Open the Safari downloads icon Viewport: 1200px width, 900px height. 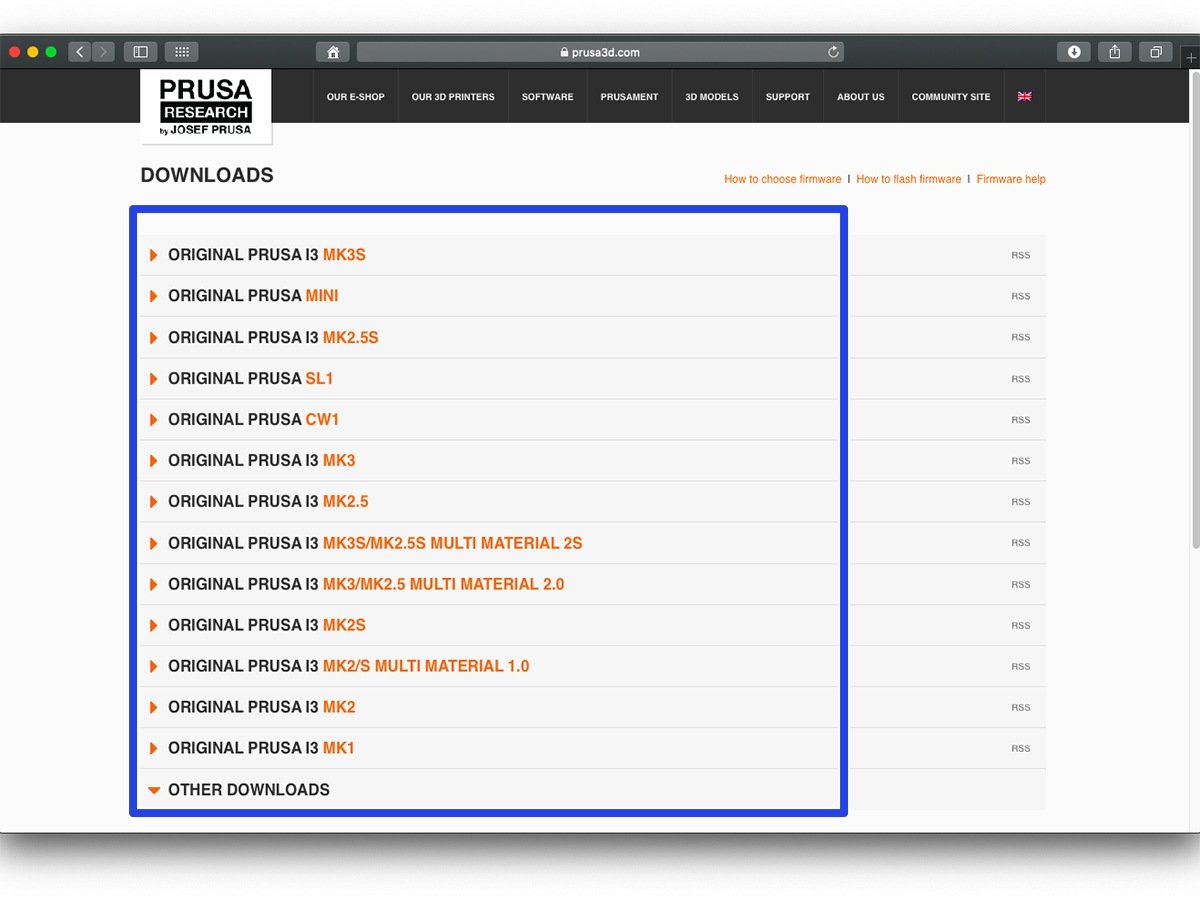click(x=1074, y=52)
